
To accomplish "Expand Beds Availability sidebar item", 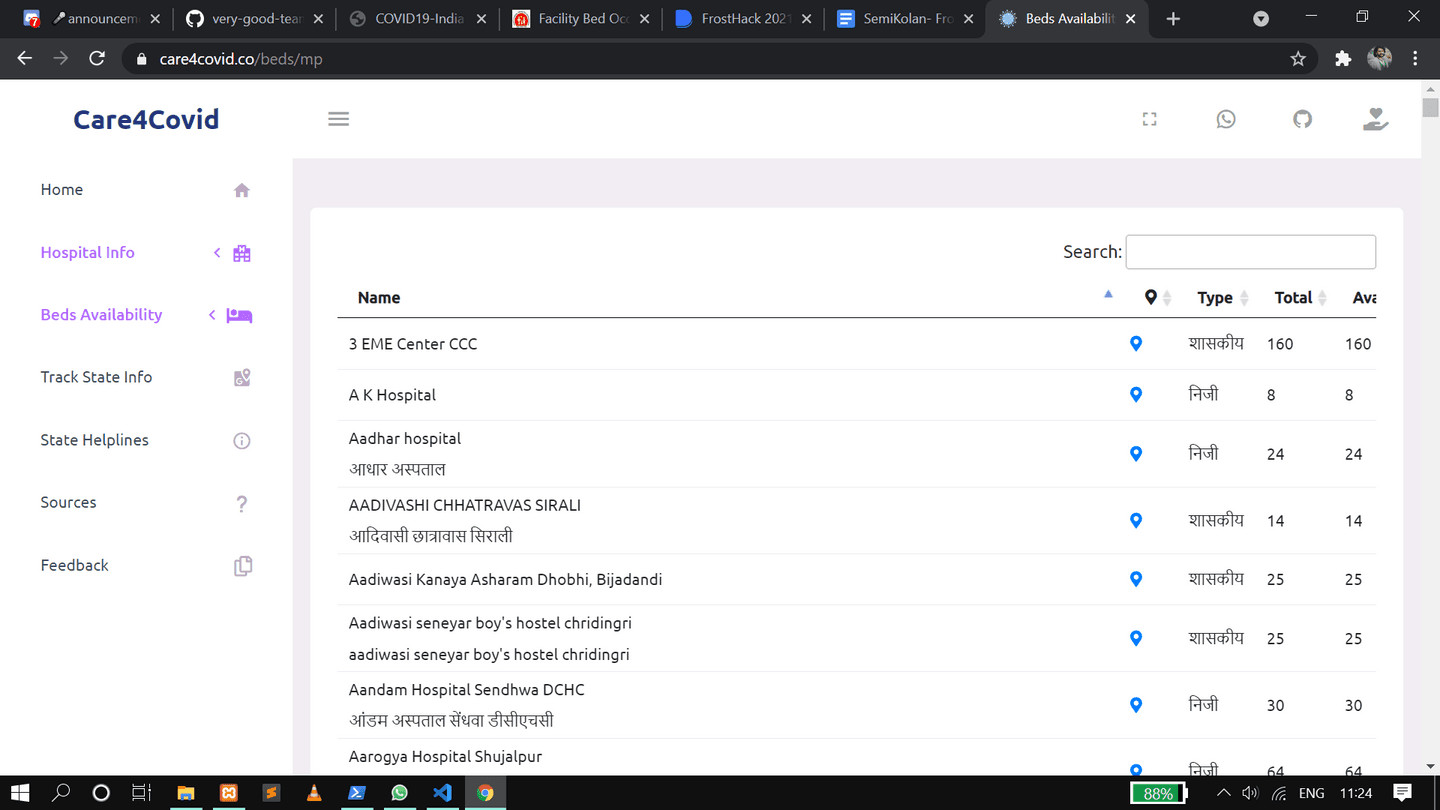I will tap(146, 315).
